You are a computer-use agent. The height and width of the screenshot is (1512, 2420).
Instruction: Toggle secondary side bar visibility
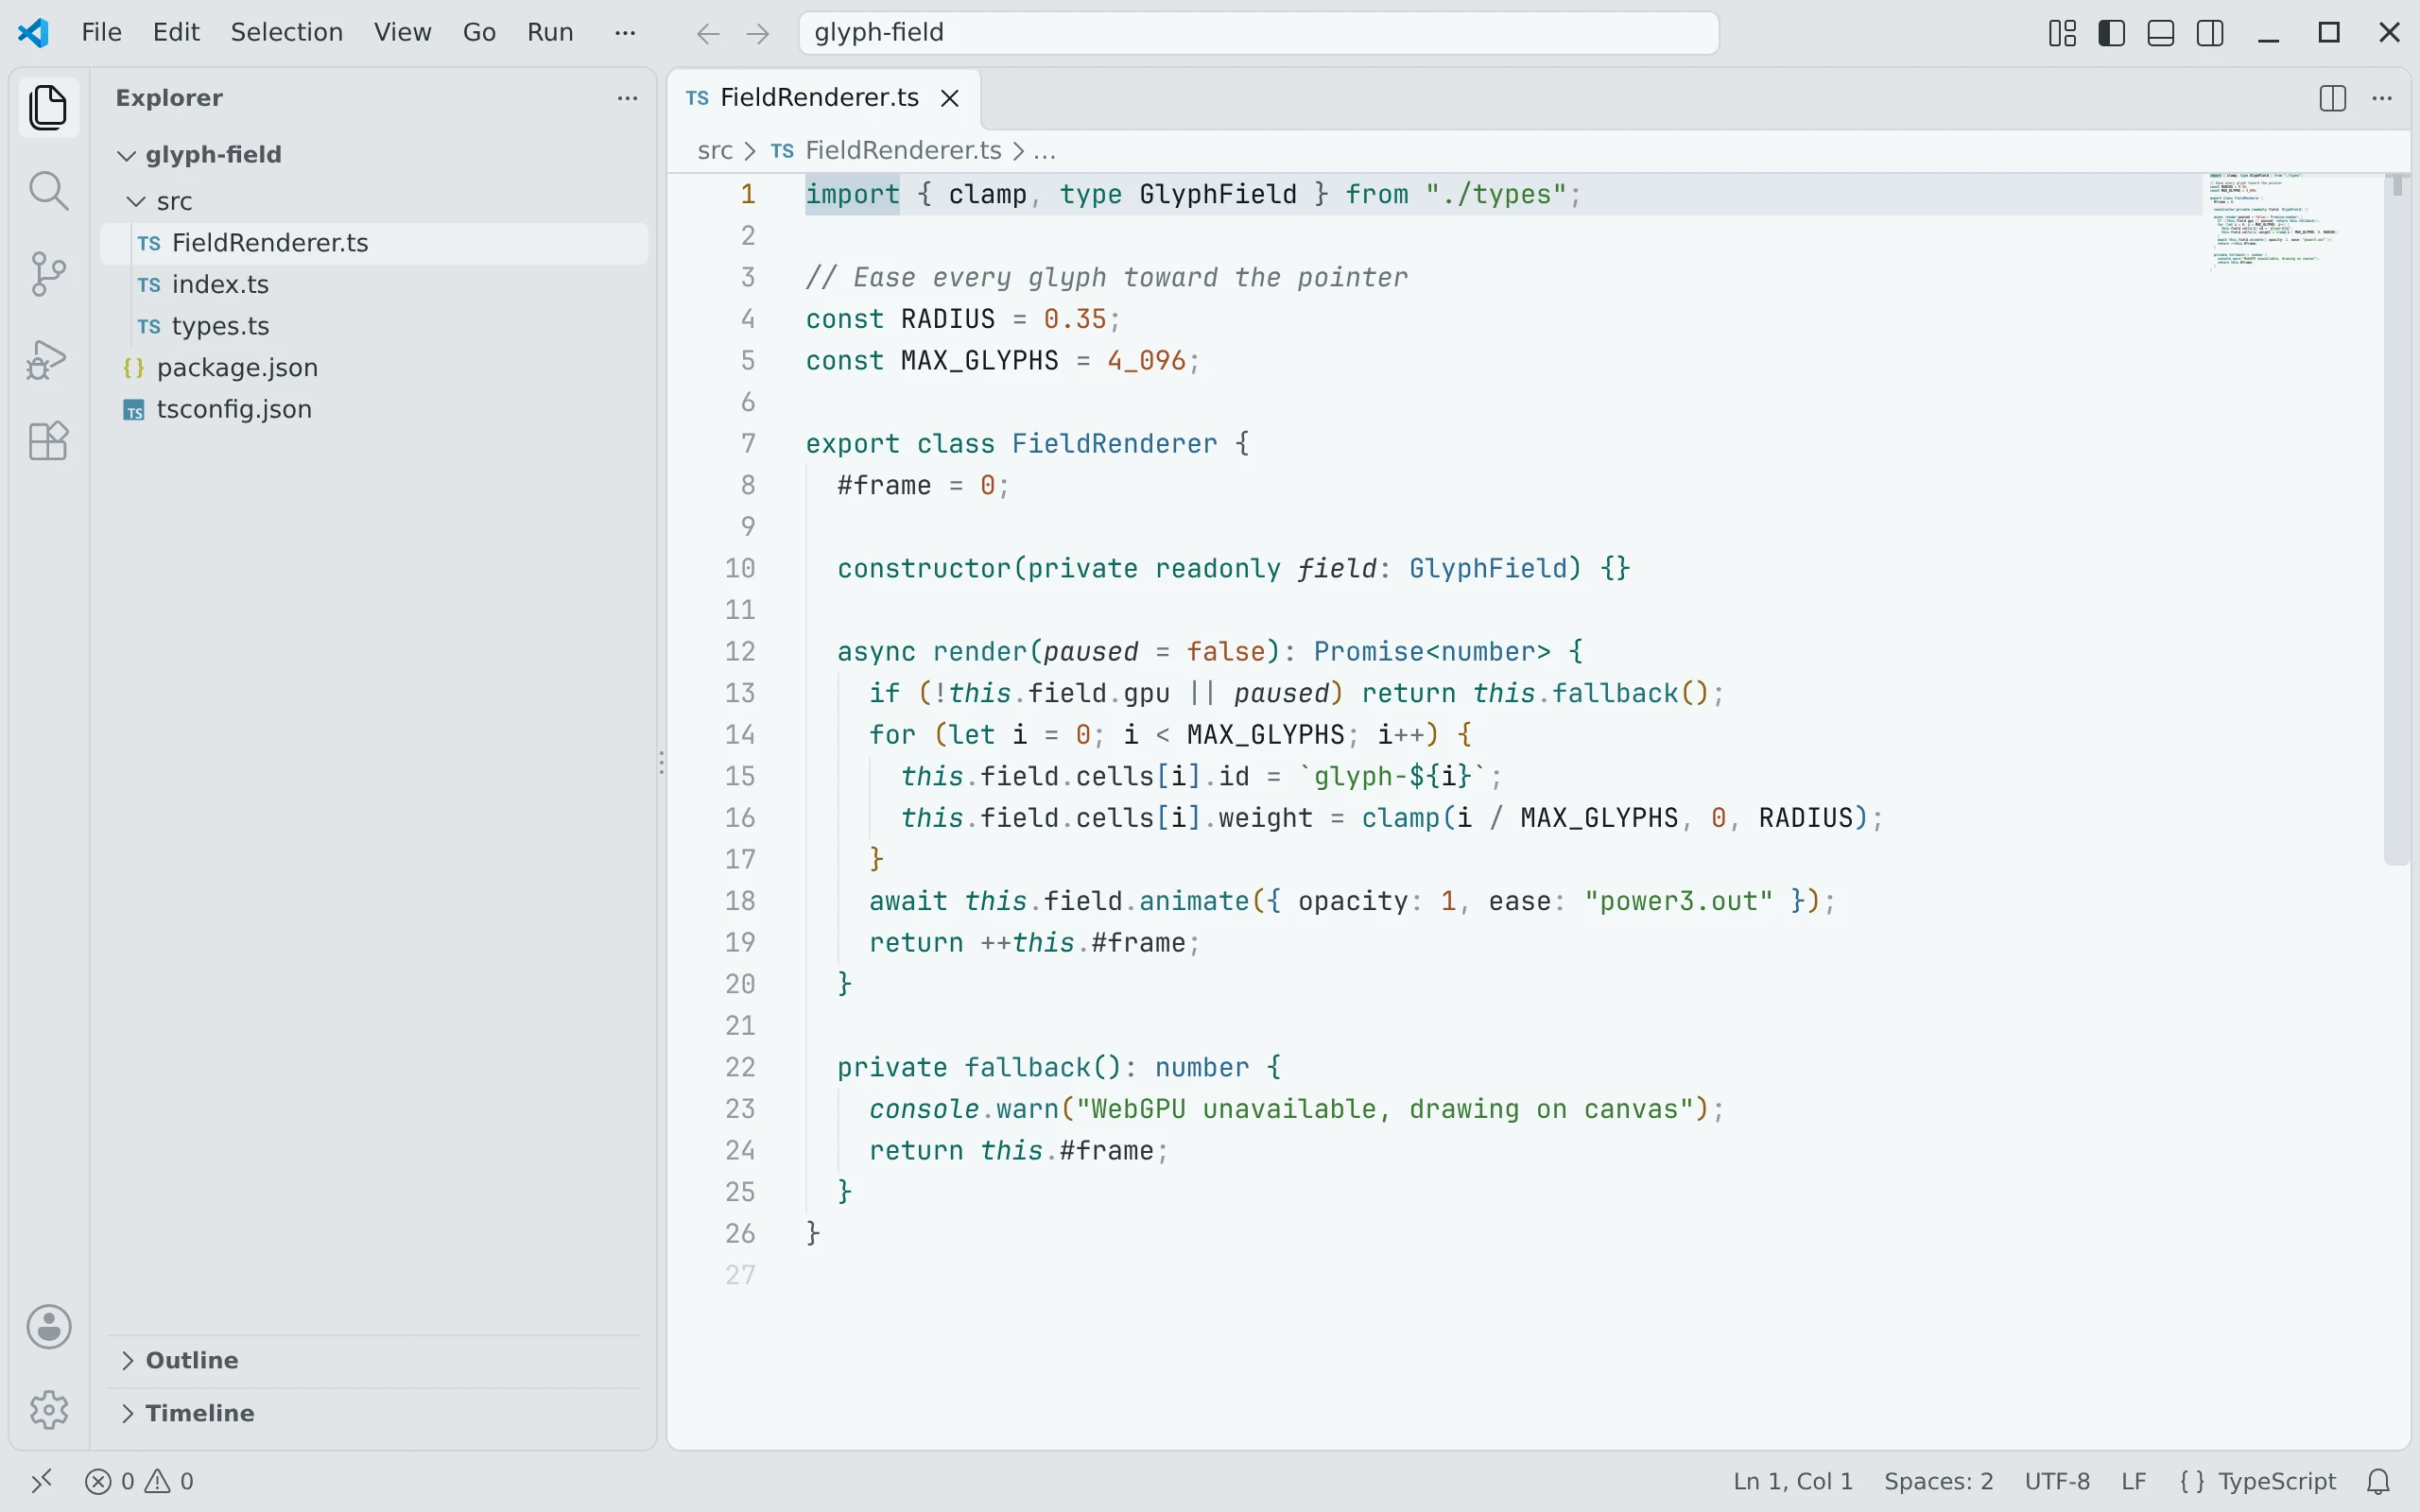[x=2210, y=33]
